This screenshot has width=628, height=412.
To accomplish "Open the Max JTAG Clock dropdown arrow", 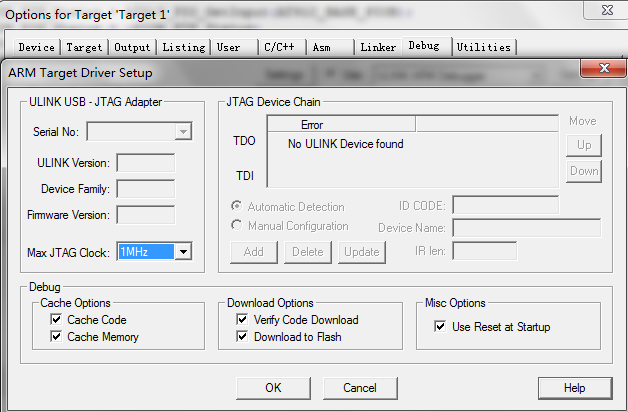I will tap(183, 252).
